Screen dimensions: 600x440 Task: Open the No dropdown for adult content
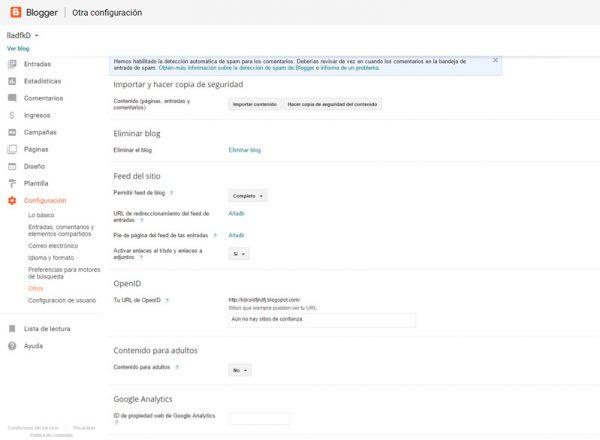pyautogui.click(x=240, y=370)
